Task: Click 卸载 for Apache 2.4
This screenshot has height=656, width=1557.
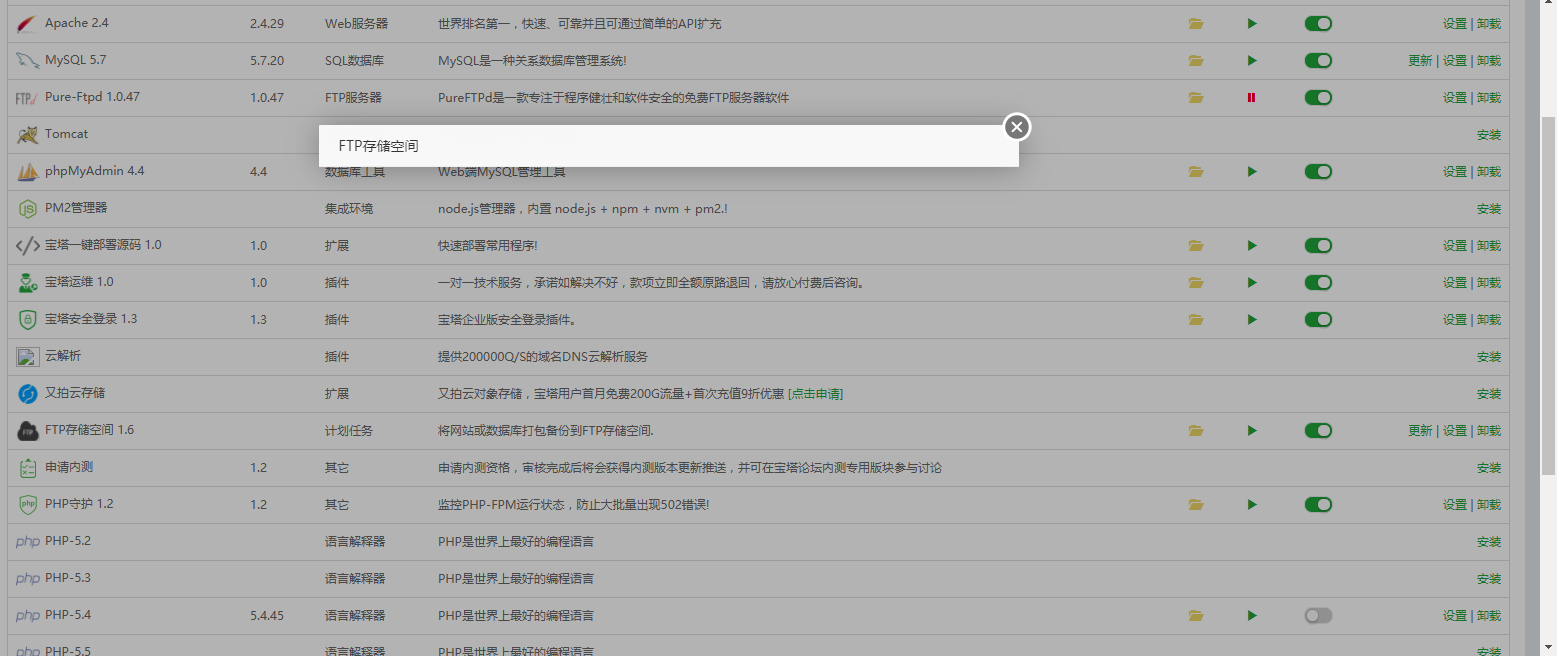Action: point(1489,24)
